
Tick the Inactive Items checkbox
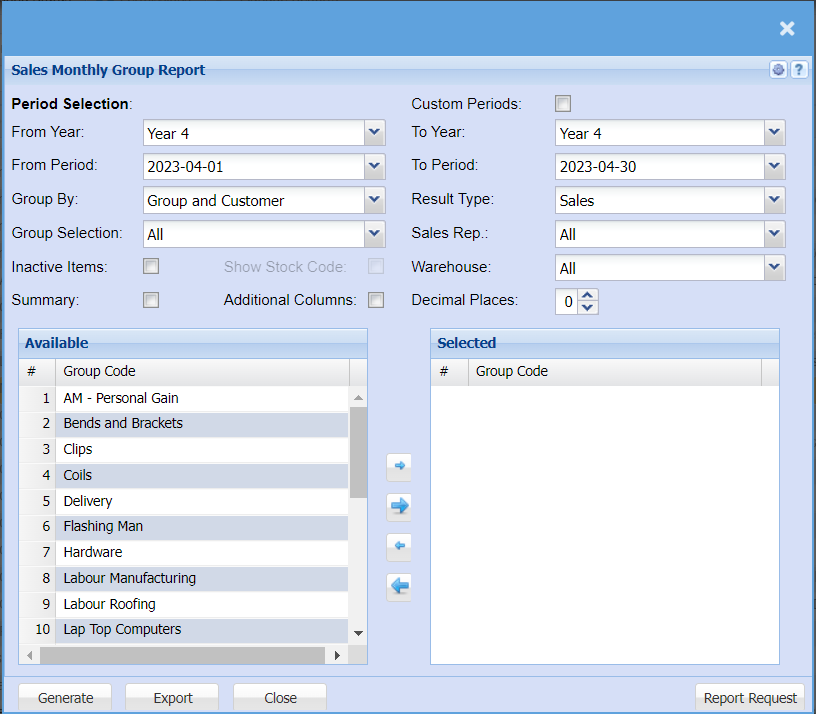(151, 266)
